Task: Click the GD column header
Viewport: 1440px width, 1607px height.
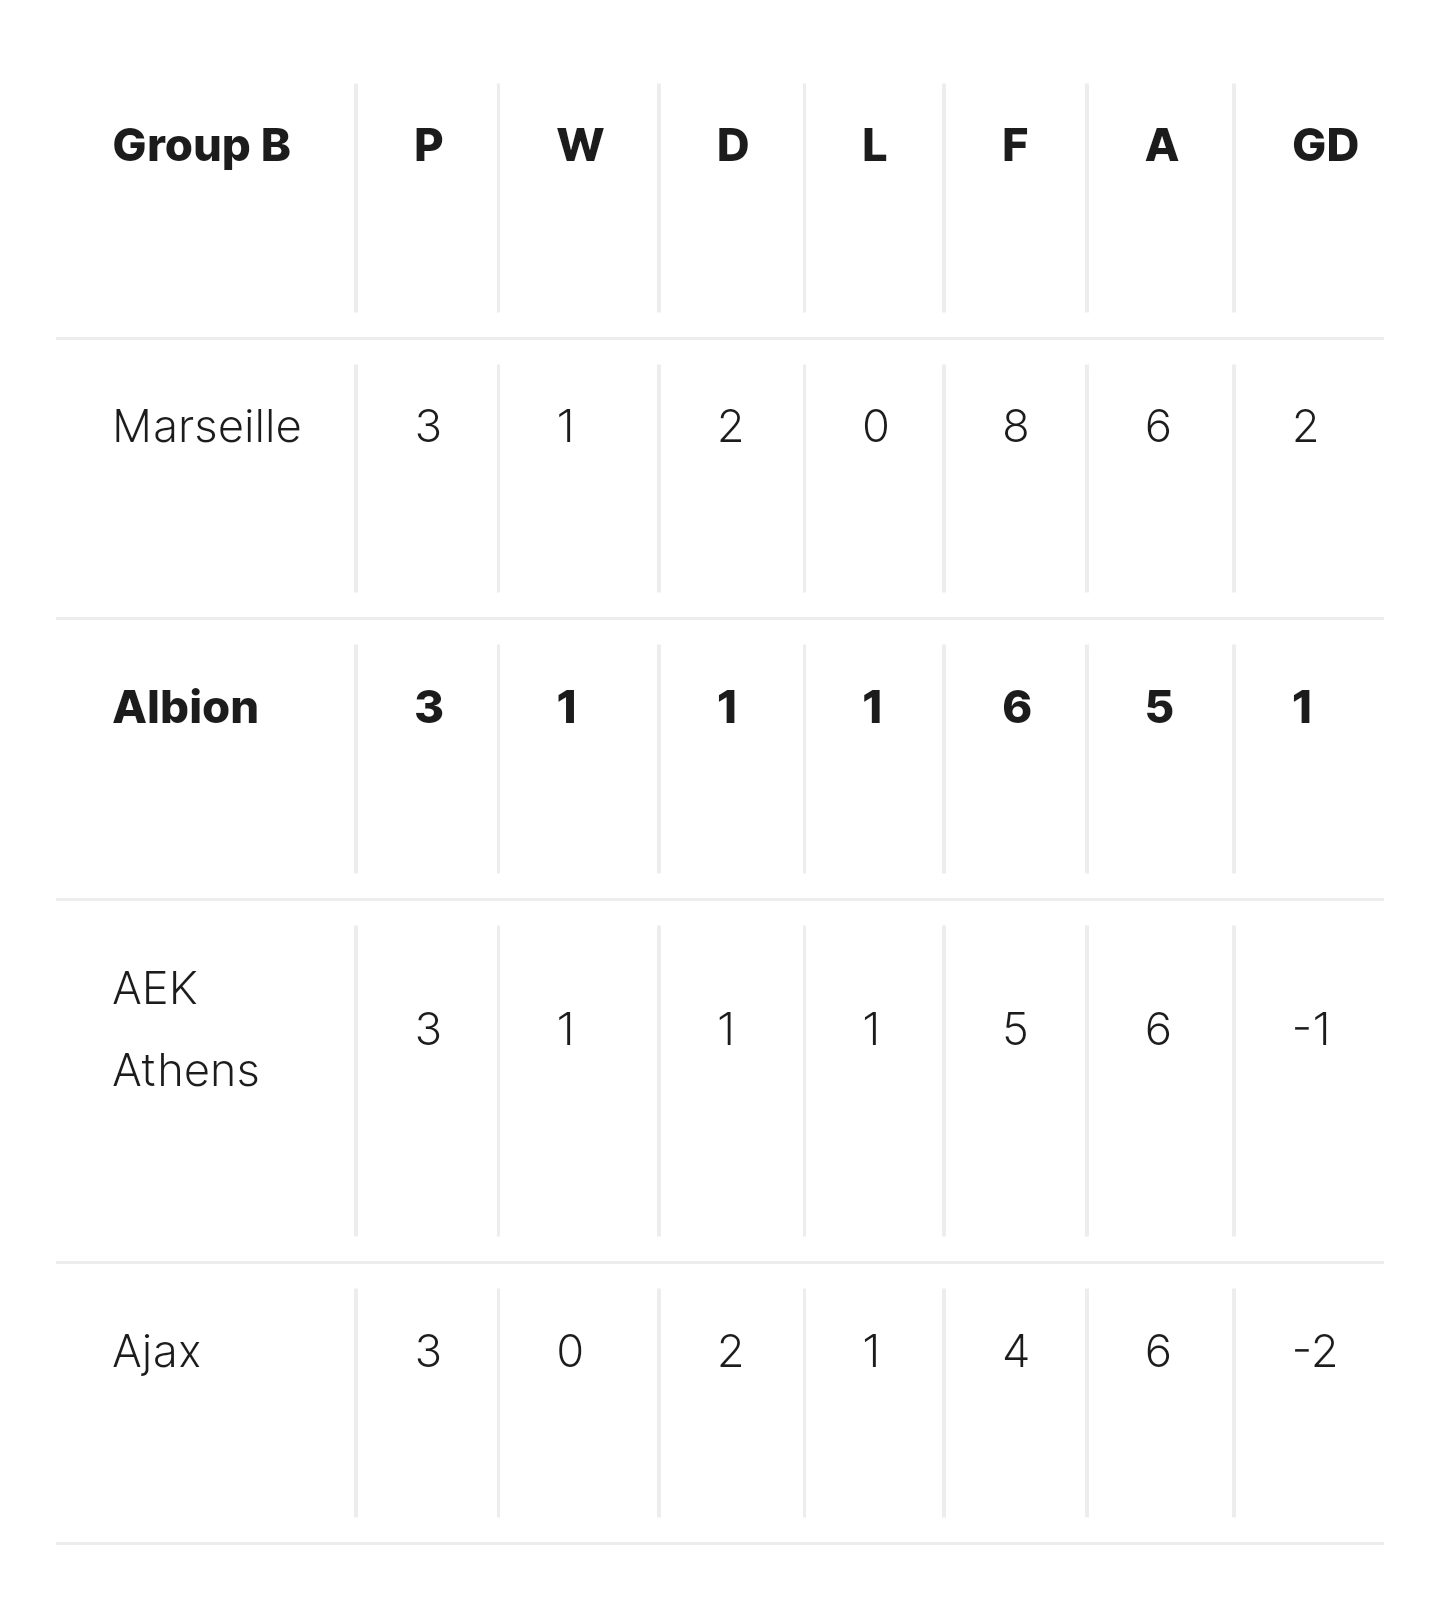Action: (x=1326, y=146)
